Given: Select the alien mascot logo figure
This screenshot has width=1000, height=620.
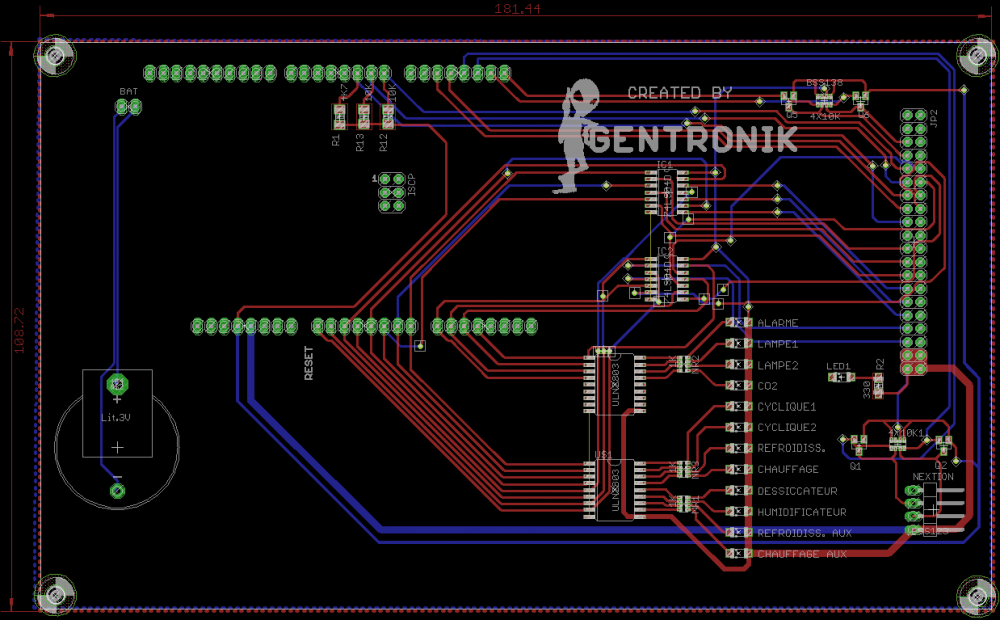Looking at the screenshot, I should [x=578, y=135].
